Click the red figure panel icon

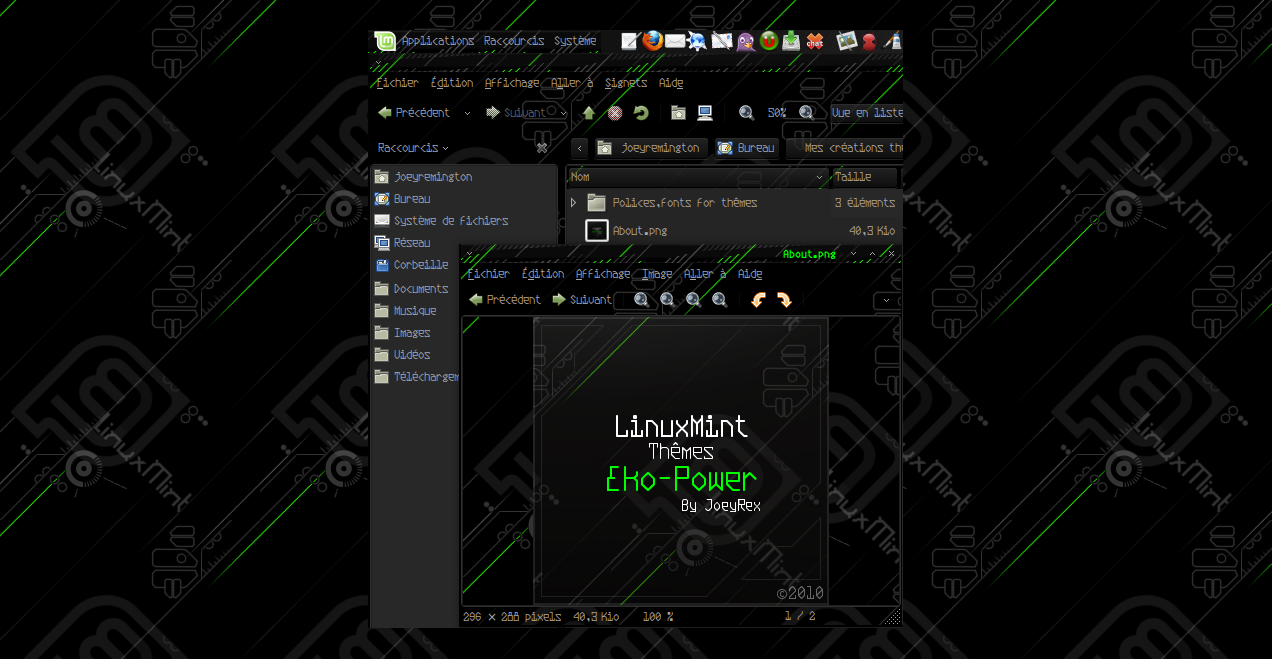point(869,41)
